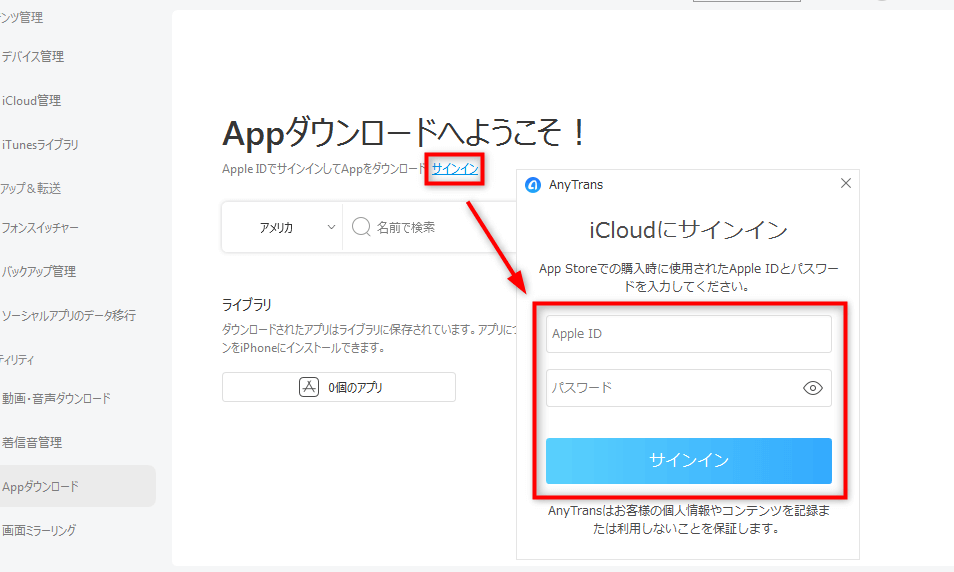Click the AnyTrans logo icon in dialog
This screenshot has width=954, height=572.
coord(533,184)
